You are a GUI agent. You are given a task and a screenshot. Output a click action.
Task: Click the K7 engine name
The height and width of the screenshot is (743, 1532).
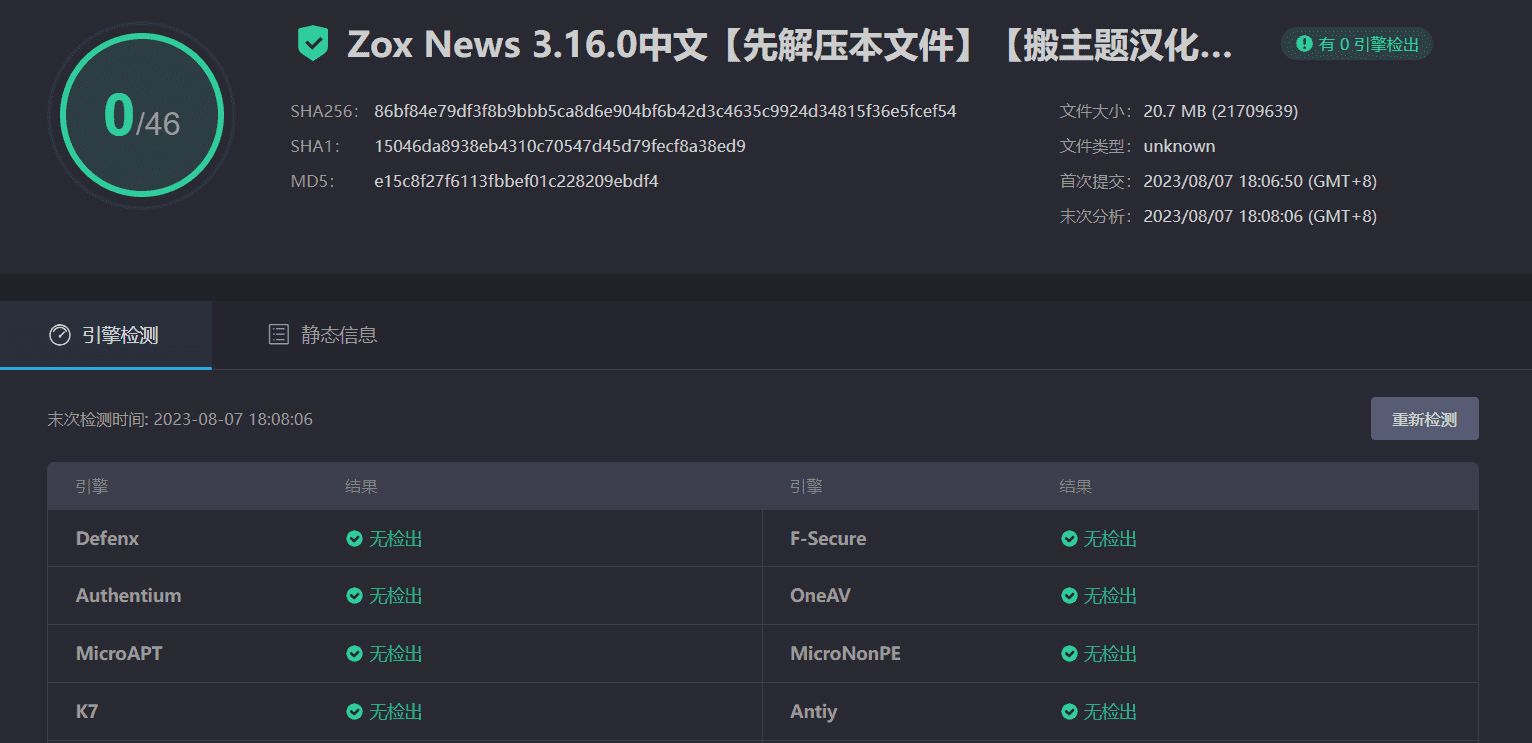coord(87,712)
